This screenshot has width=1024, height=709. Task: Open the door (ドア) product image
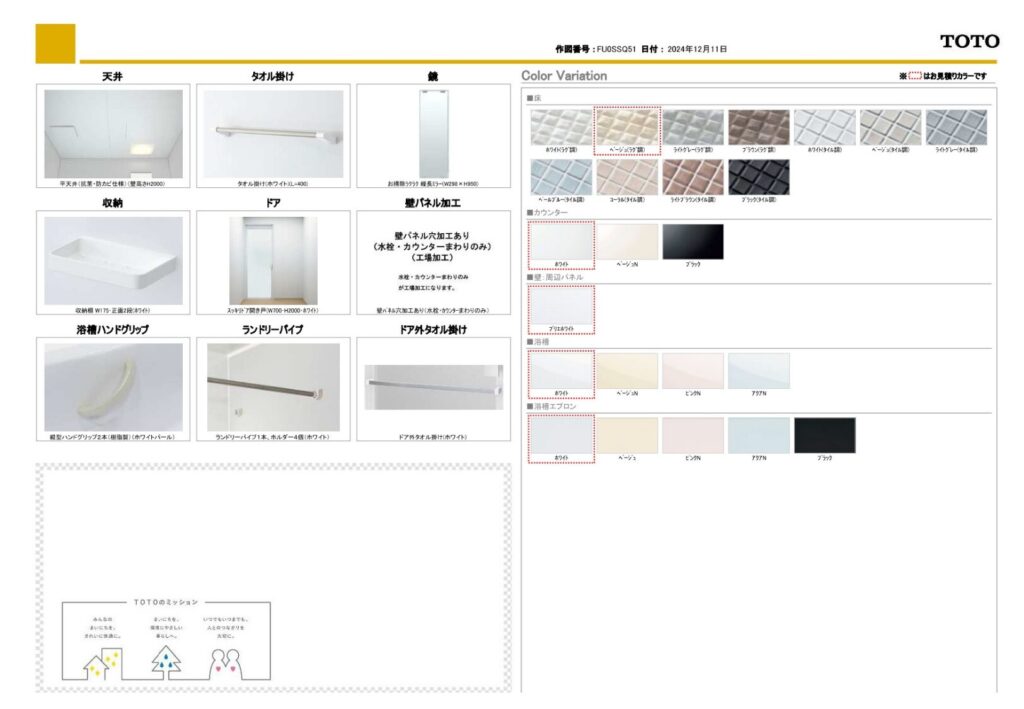coord(273,260)
